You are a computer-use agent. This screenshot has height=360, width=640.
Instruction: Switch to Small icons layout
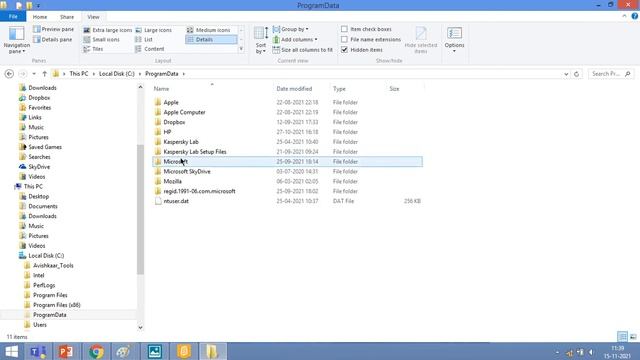tap(102, 40)
